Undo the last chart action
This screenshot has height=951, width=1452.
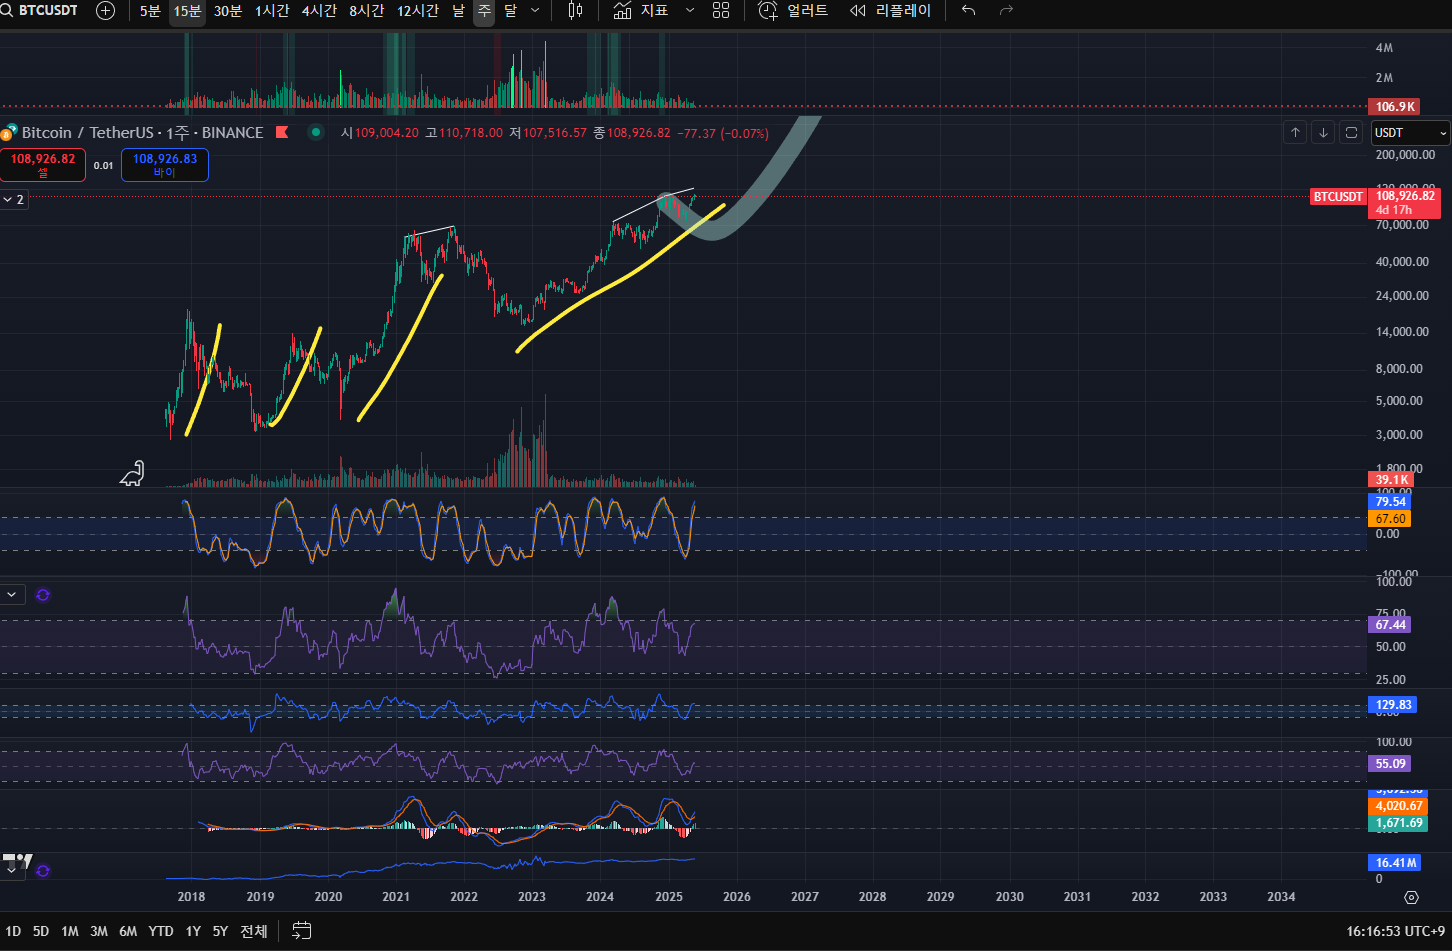click(x=968, y=11)
